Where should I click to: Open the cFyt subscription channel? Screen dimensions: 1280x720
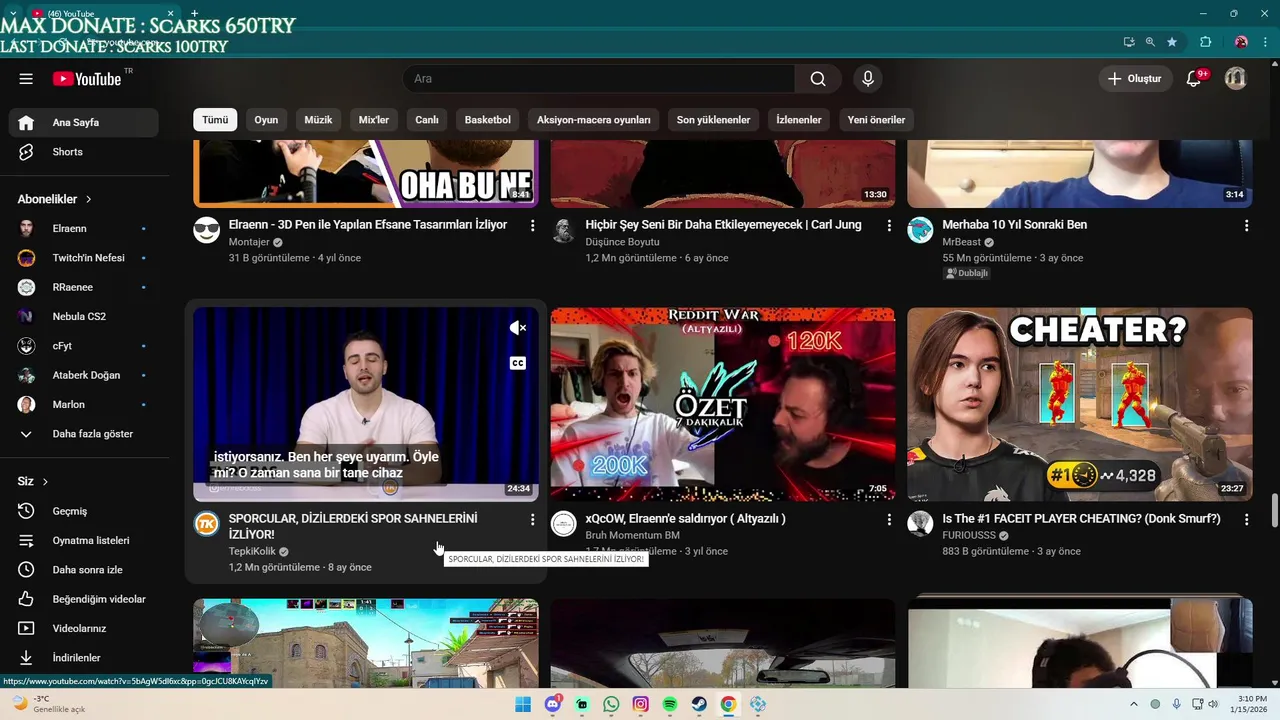84,346
